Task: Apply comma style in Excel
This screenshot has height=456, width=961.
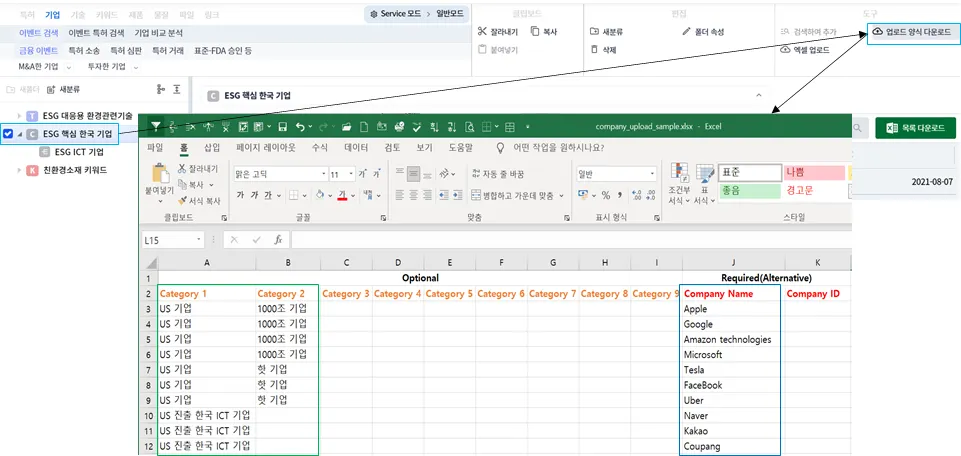Action: (x=620, y=196)
